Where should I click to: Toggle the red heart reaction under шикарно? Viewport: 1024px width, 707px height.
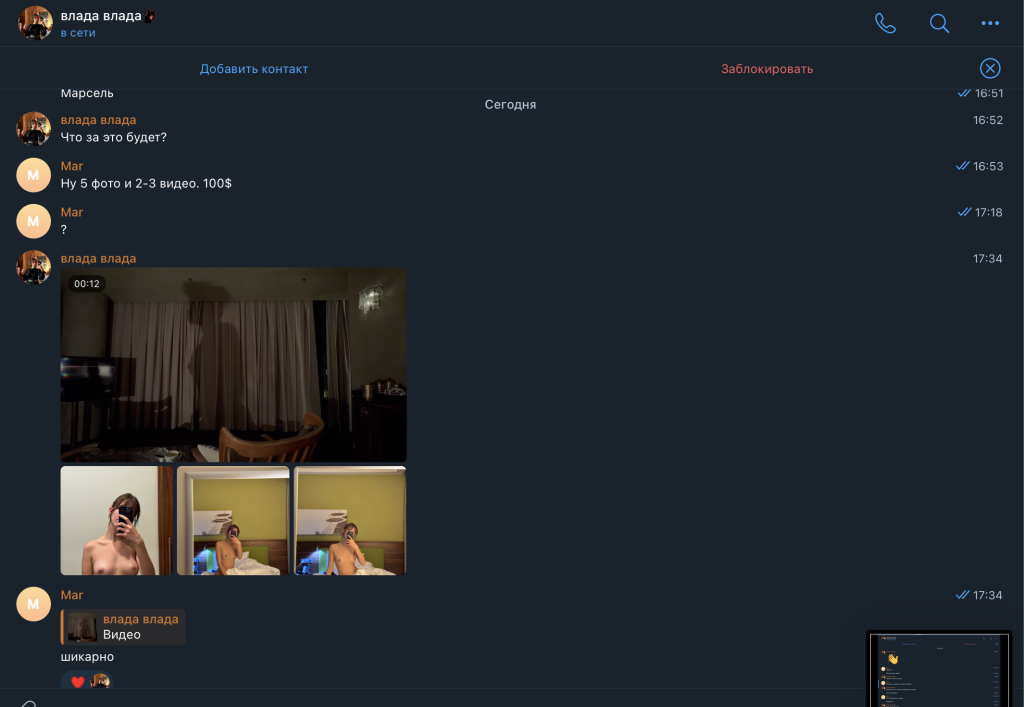[78, 682]
